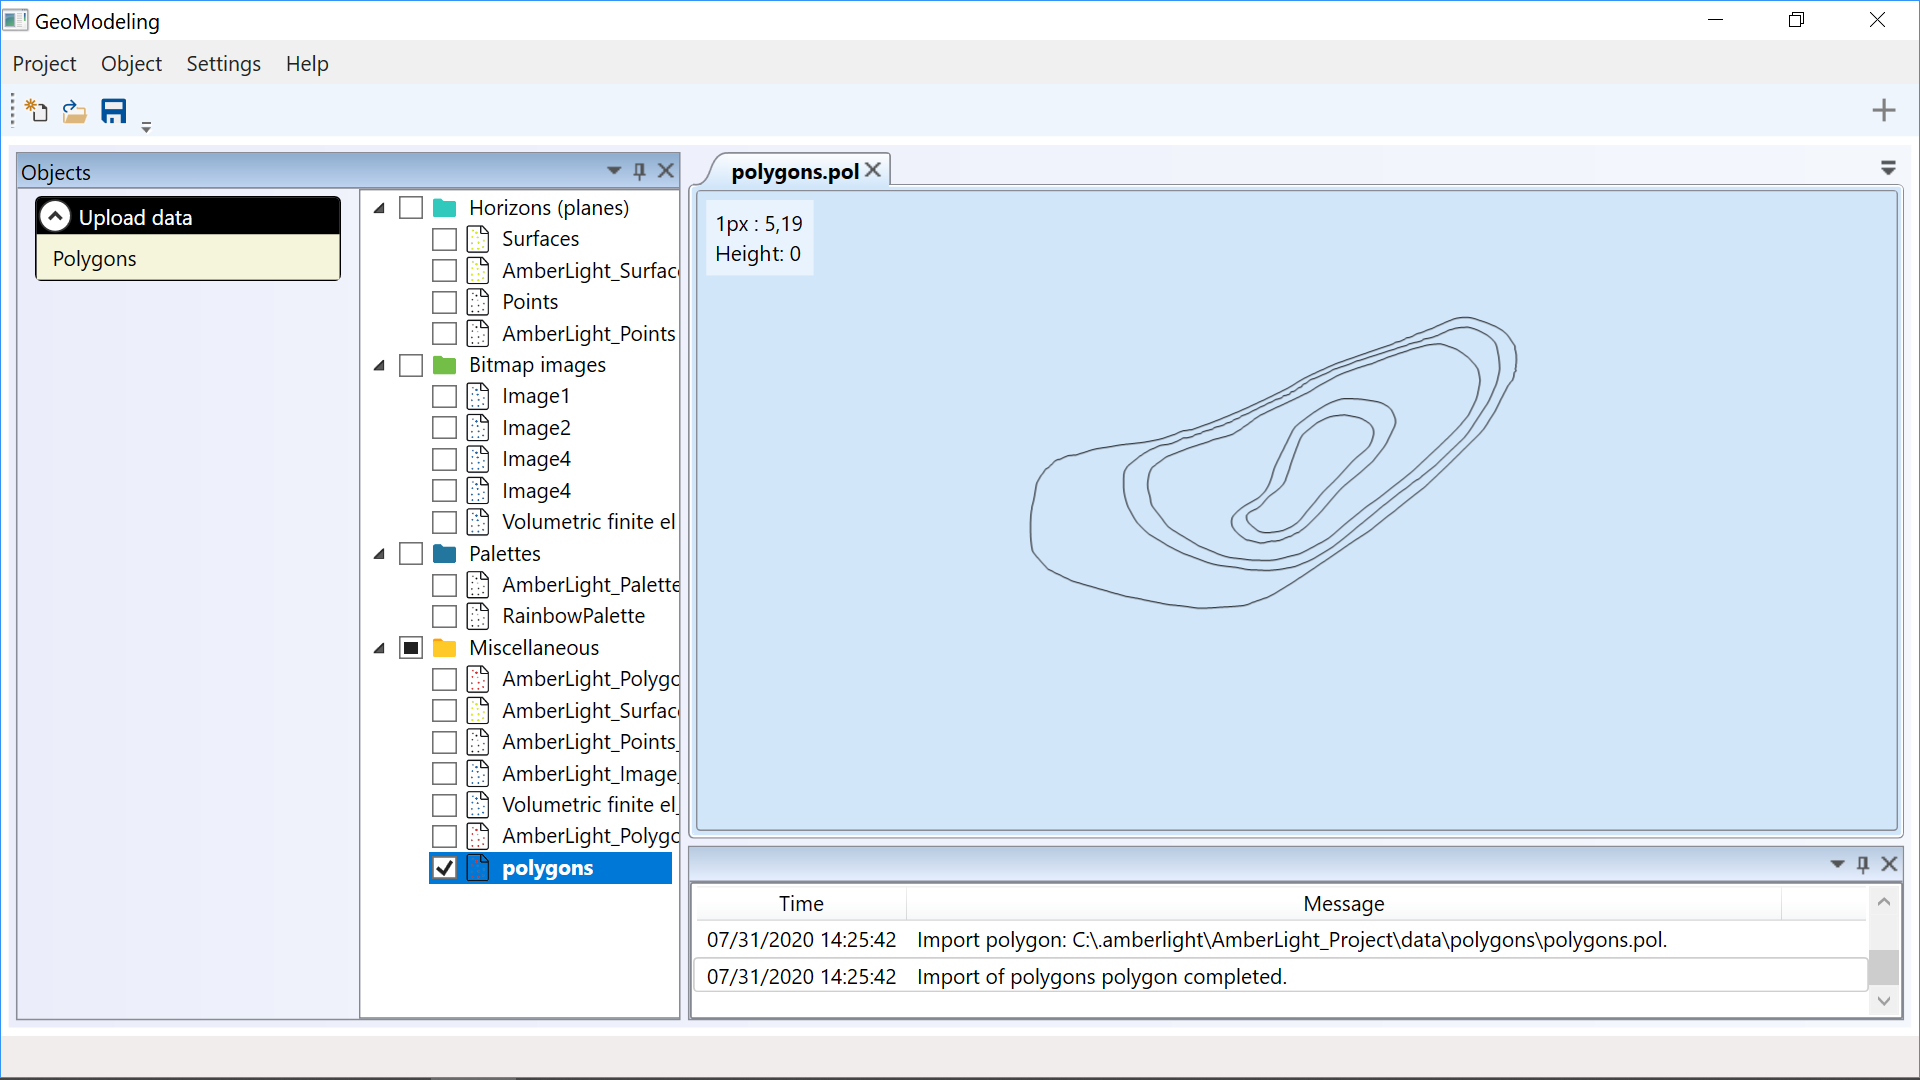Open the Settings menu

(223, 64)
